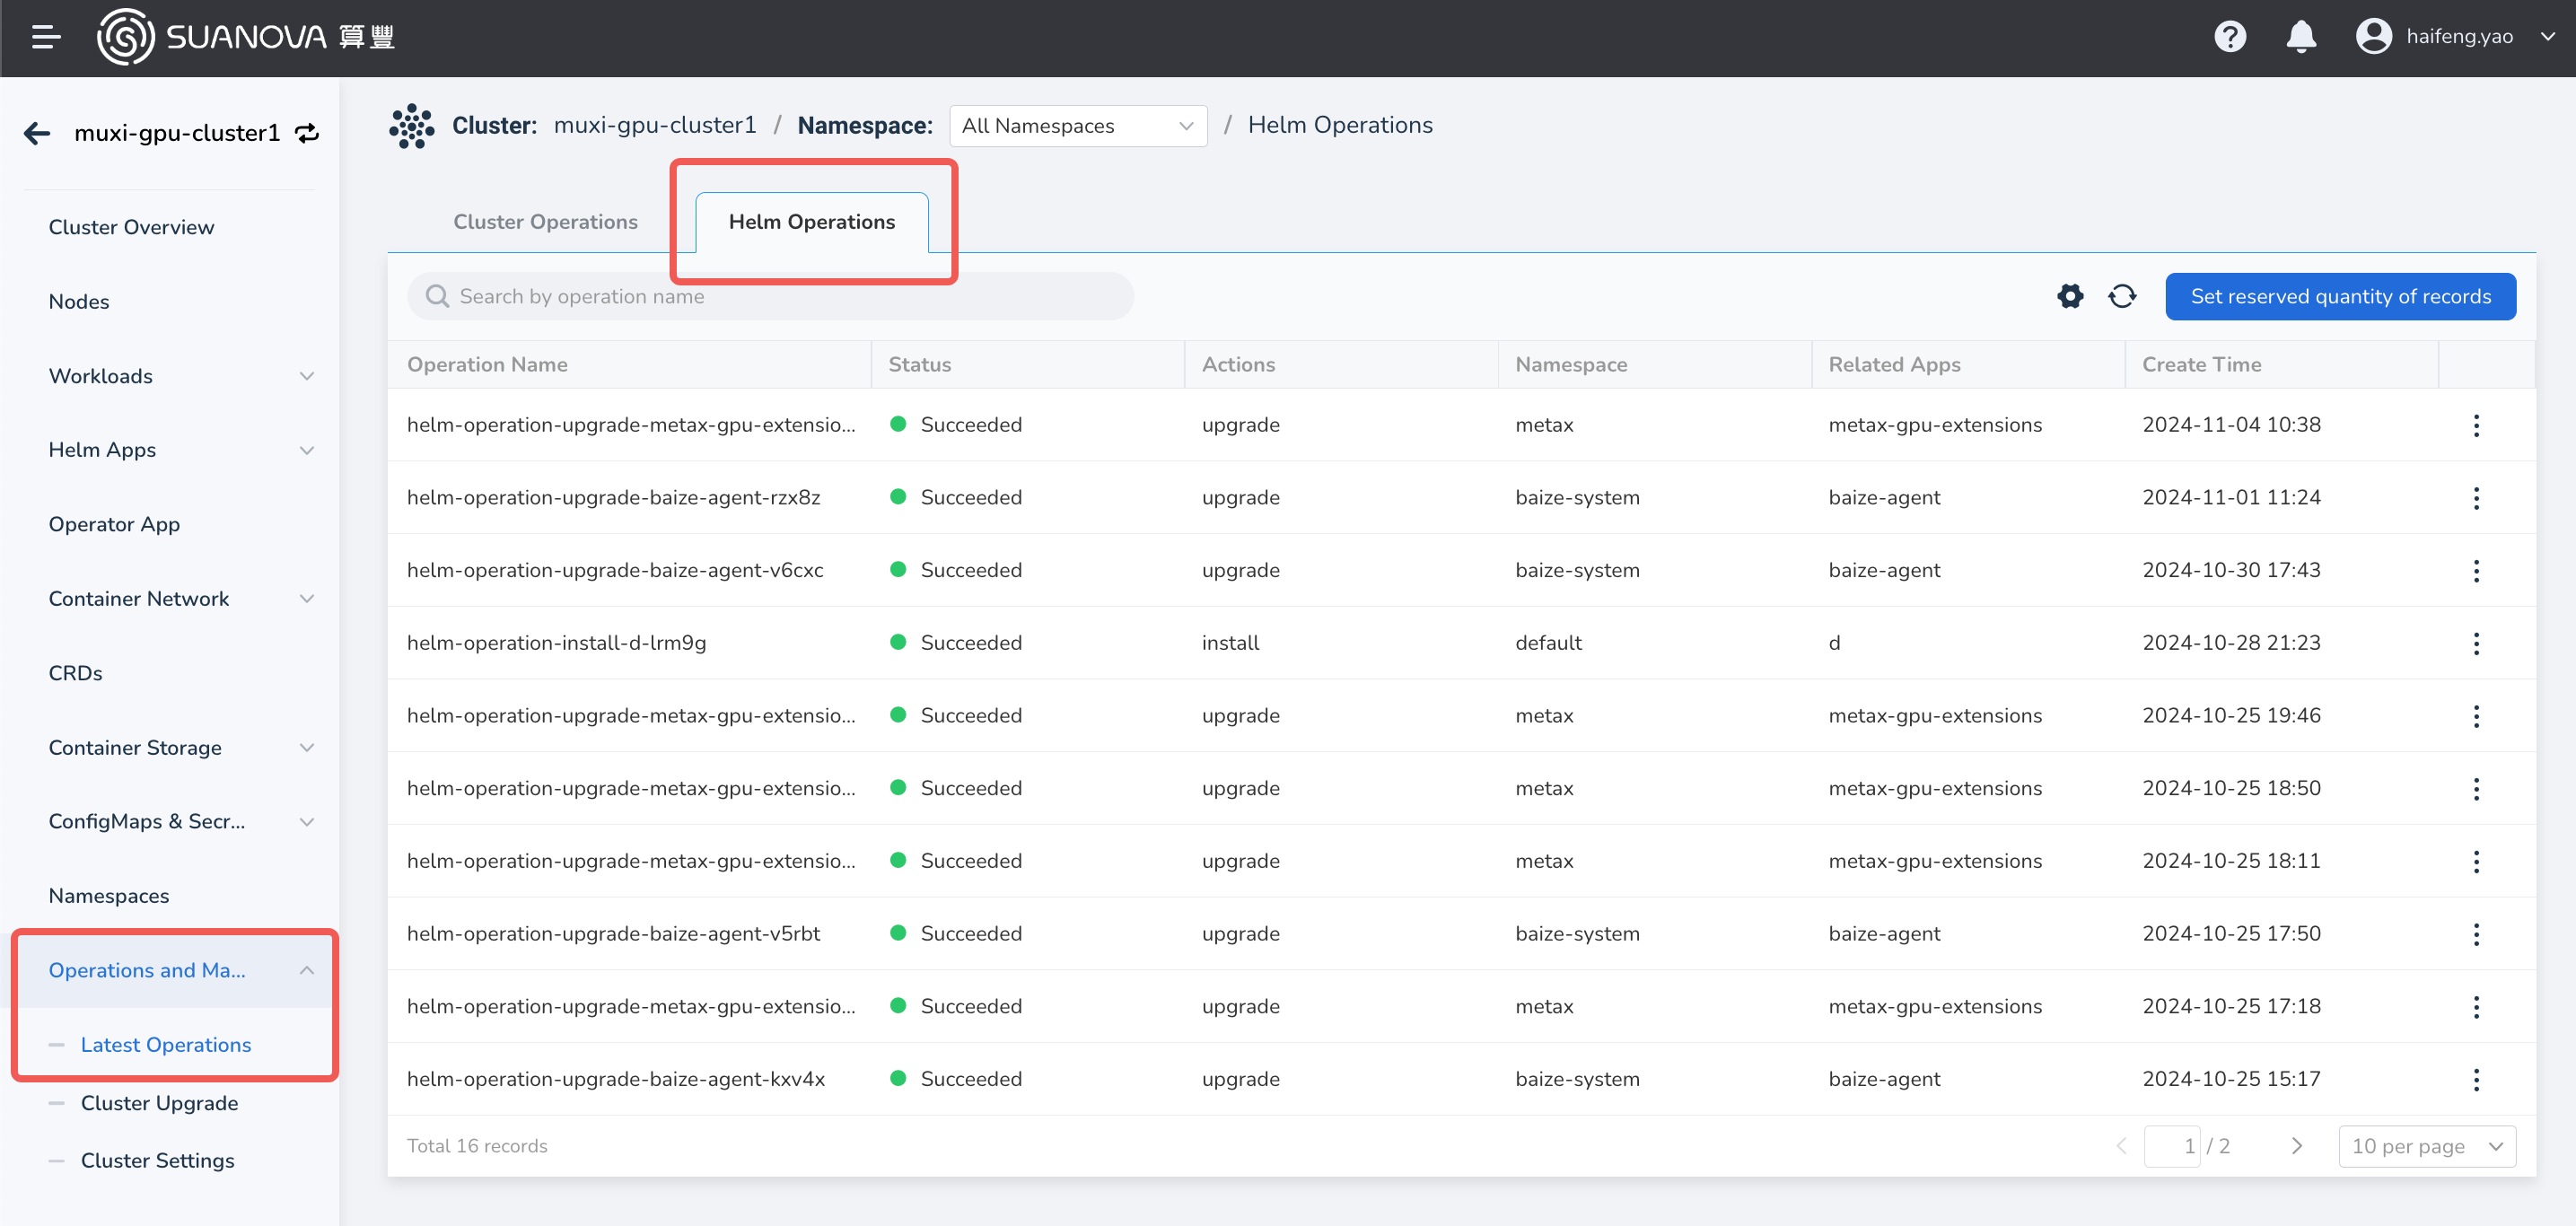Image resolution: width=2576 pixels, height=1226 pixels.
Task: Open Cluster Upgrade submenu item
Action: click(x=159, y=1103)
